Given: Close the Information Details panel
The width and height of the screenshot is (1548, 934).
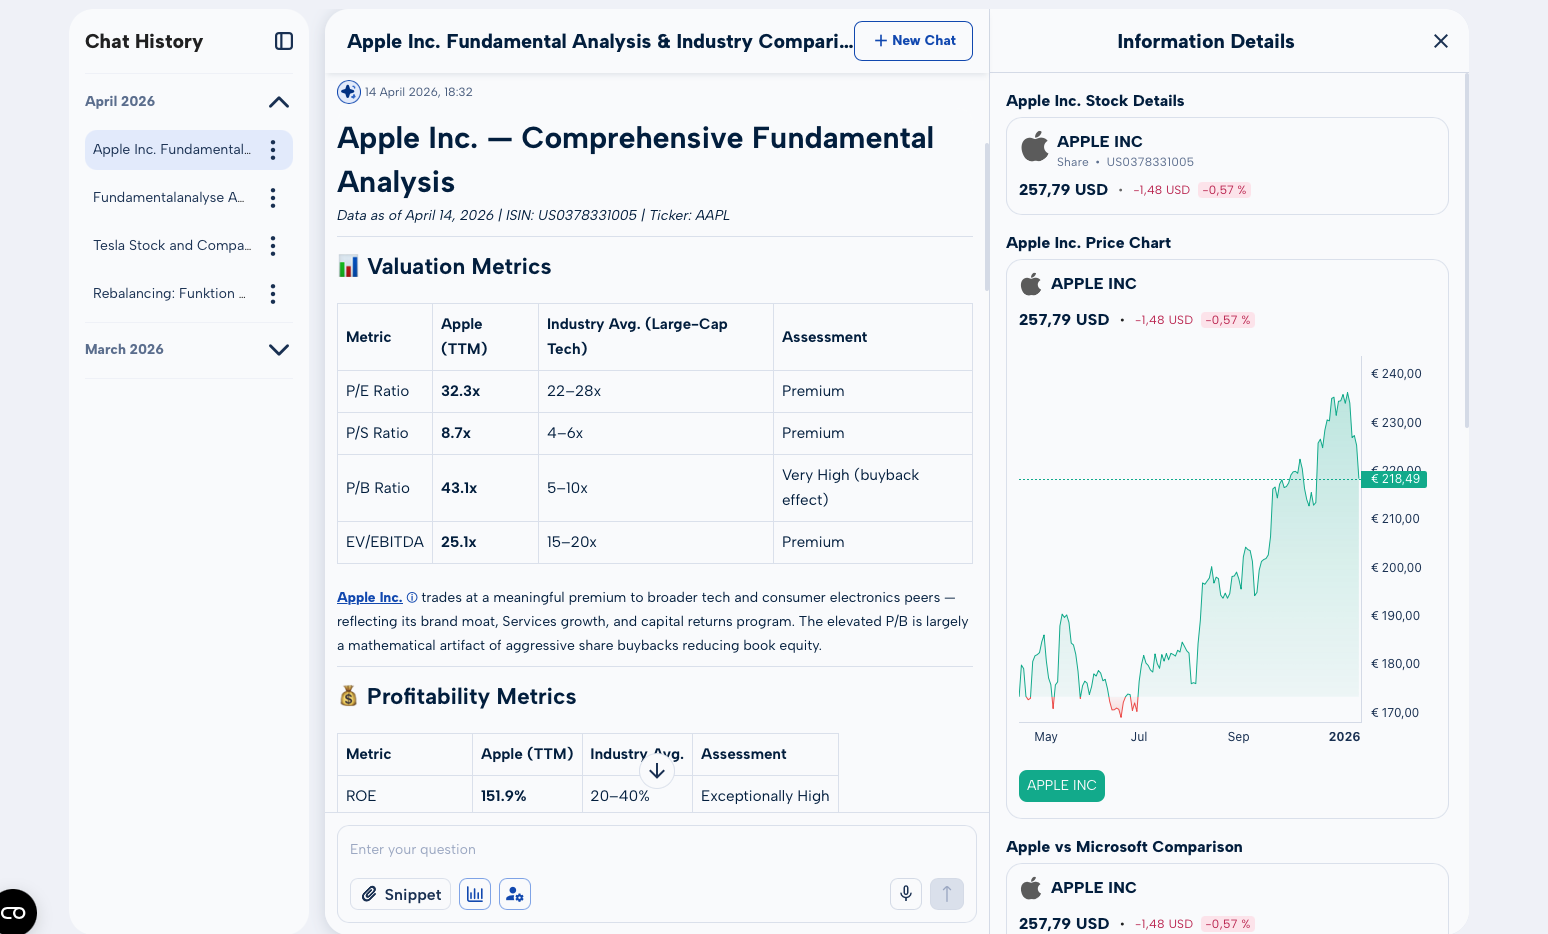Looking at the screenshot, I should 1440,41.
